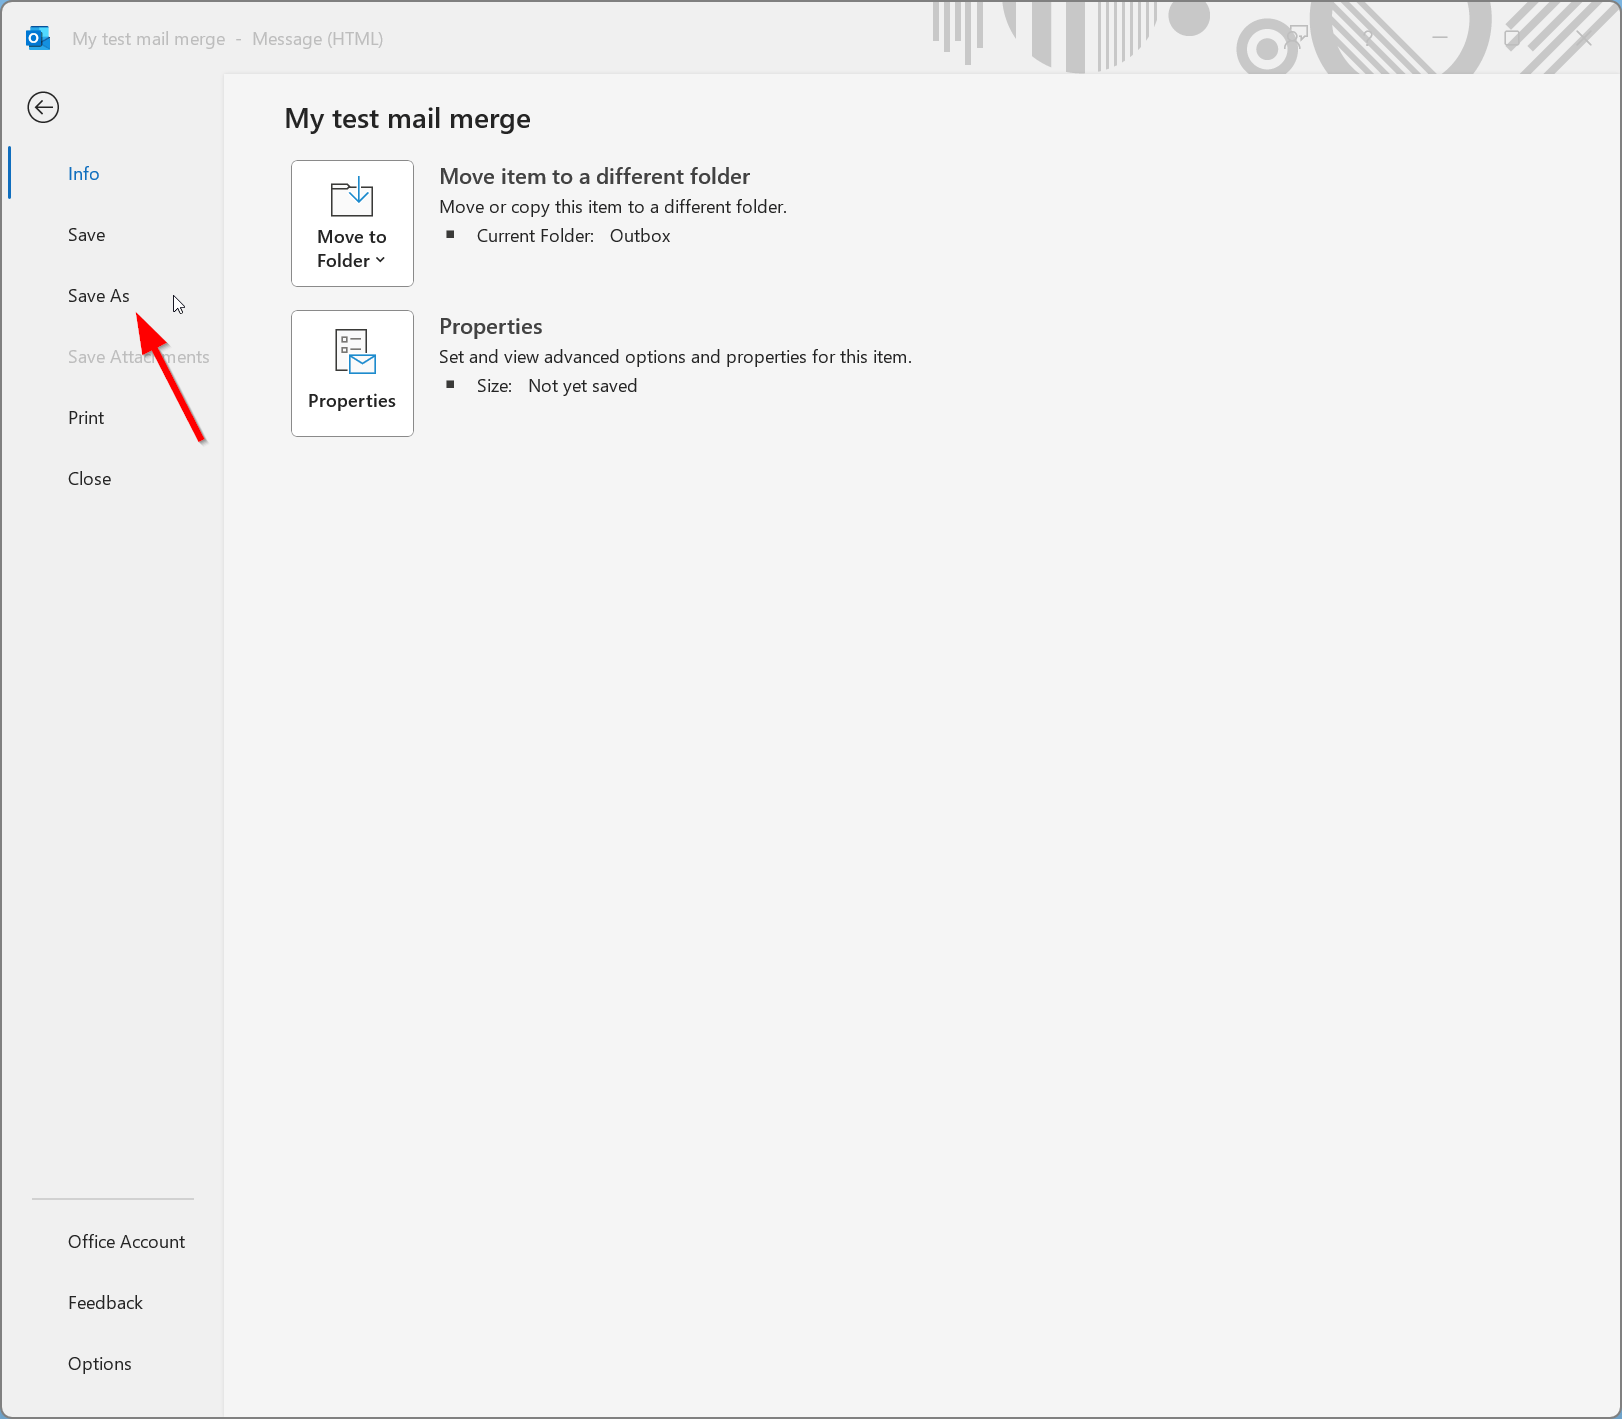The image size is (1622, 1419).
Task: Expand the Move to Folder dropdown chevron
Action: (380, 261)
